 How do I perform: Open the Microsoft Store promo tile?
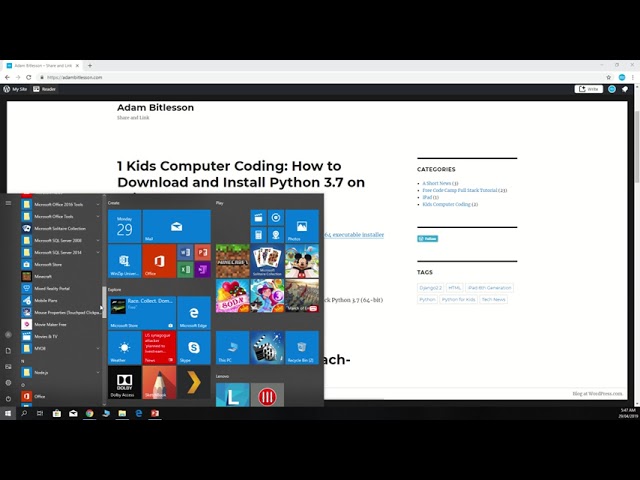[142, 313]
